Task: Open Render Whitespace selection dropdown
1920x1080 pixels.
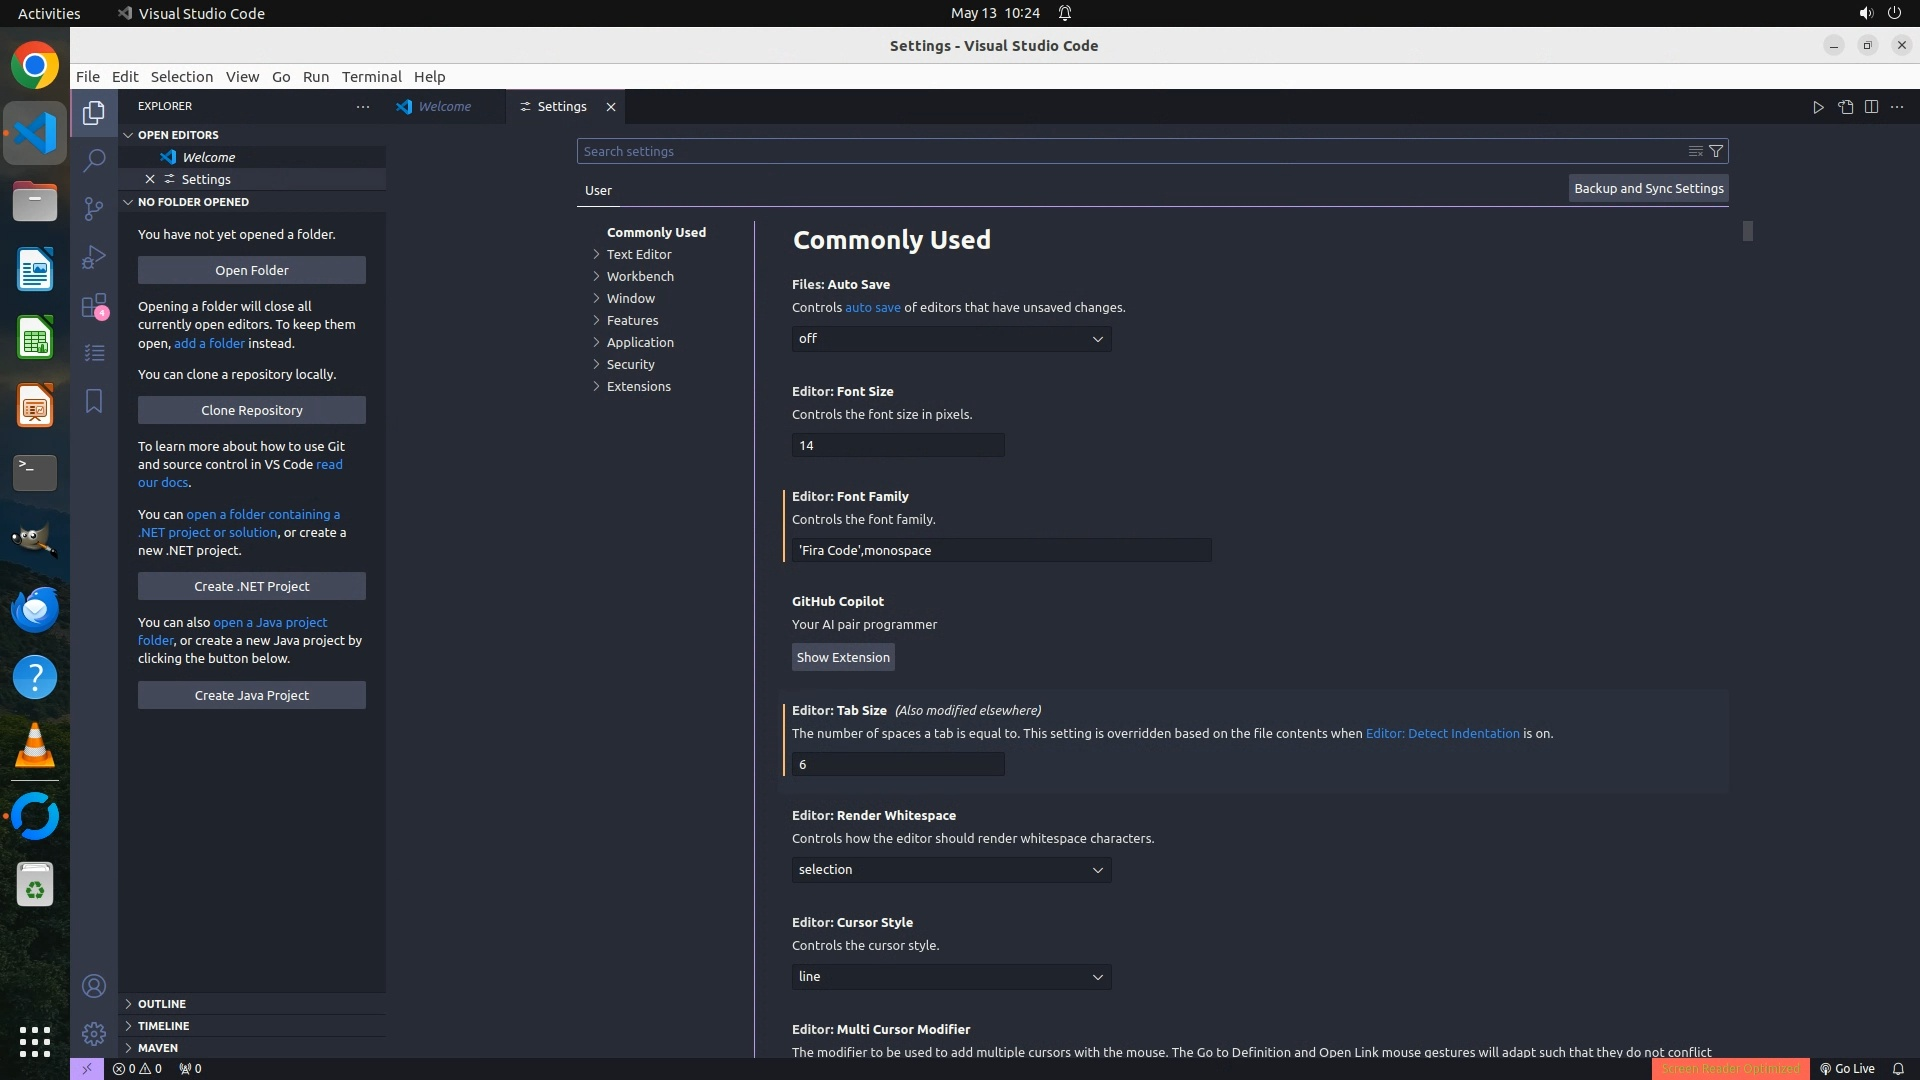Action: pyautogui.click(x=951, y=870)
